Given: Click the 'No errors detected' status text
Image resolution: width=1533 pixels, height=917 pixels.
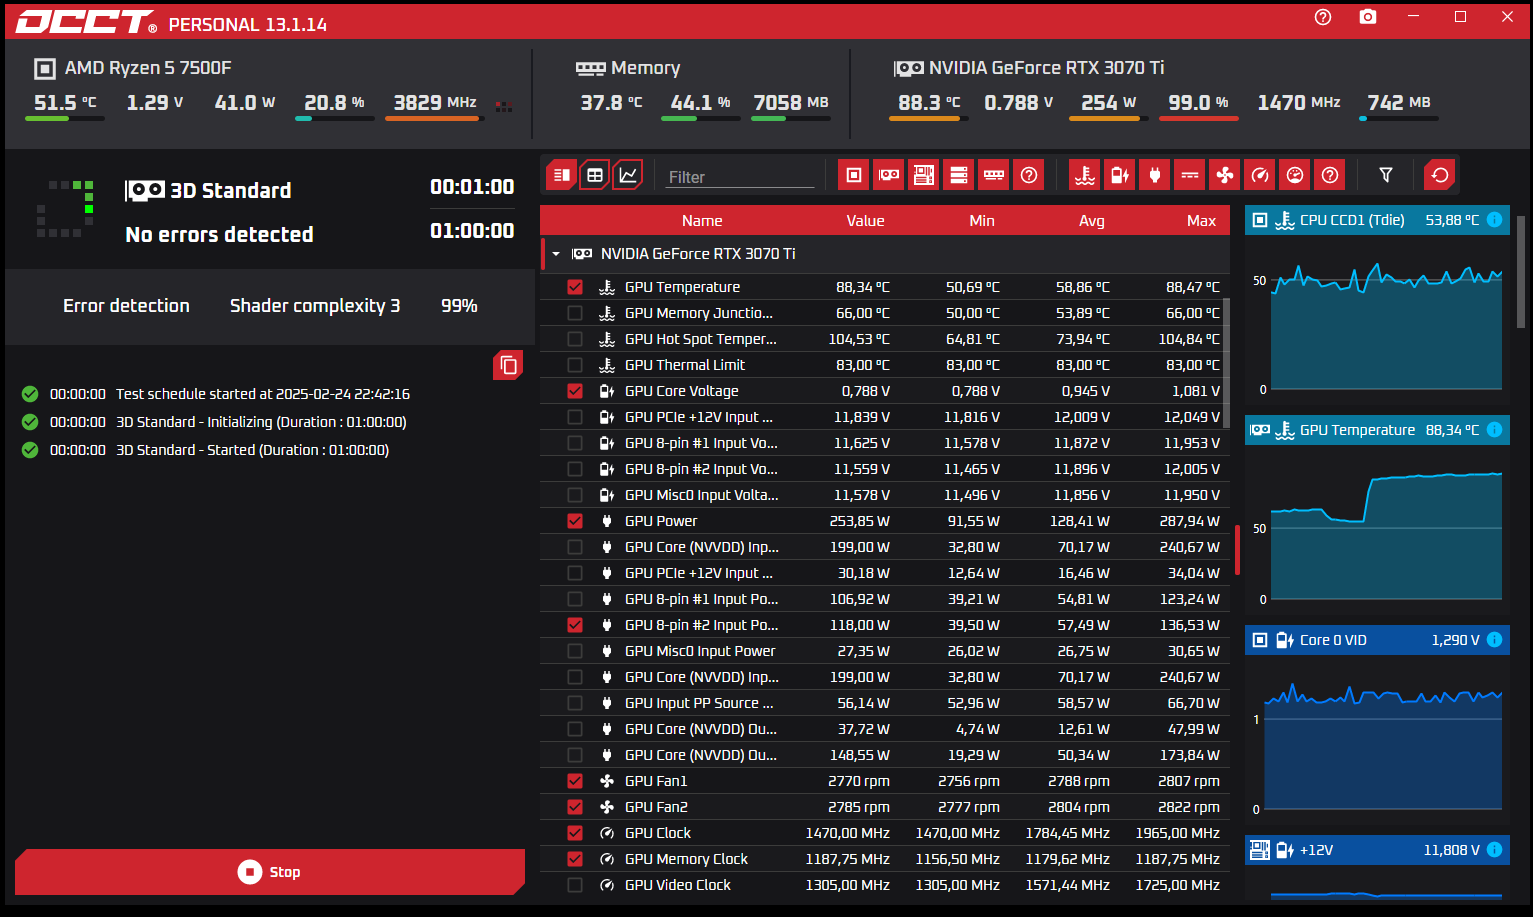Looking at the screenshot, I should tap(219, 234).
